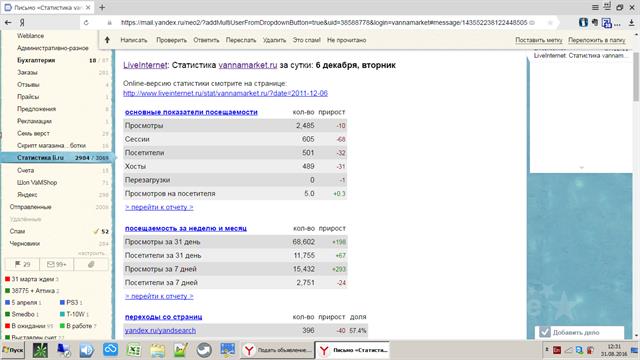640x360 pixels.
Task: Open browser hamburger menu icon
Action: [595, 7]
